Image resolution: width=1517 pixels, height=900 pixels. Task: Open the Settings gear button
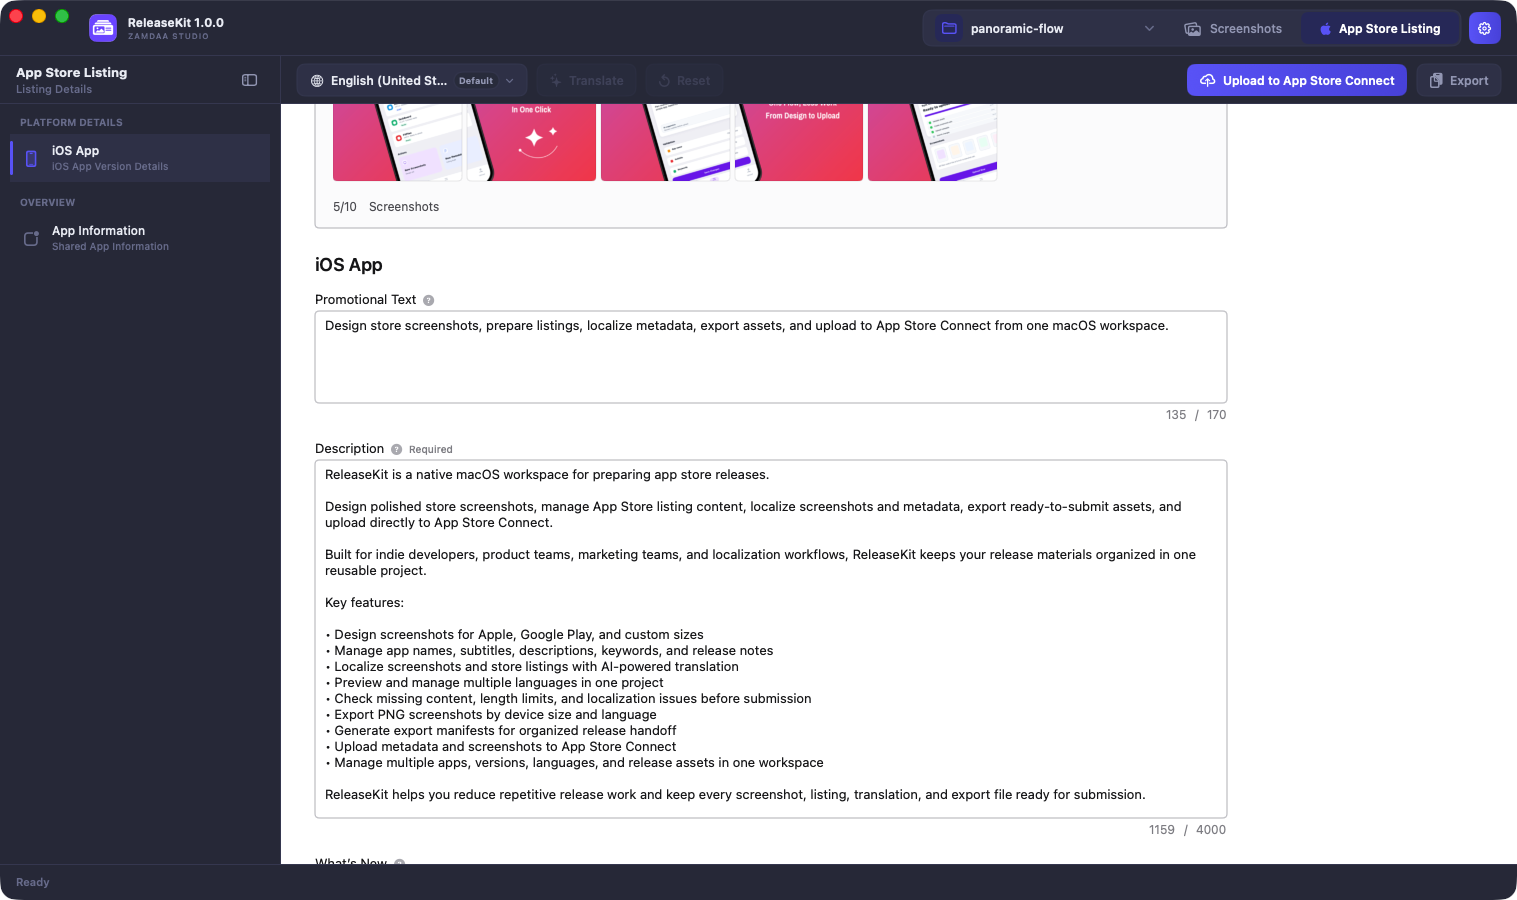tap(1485, 29)
